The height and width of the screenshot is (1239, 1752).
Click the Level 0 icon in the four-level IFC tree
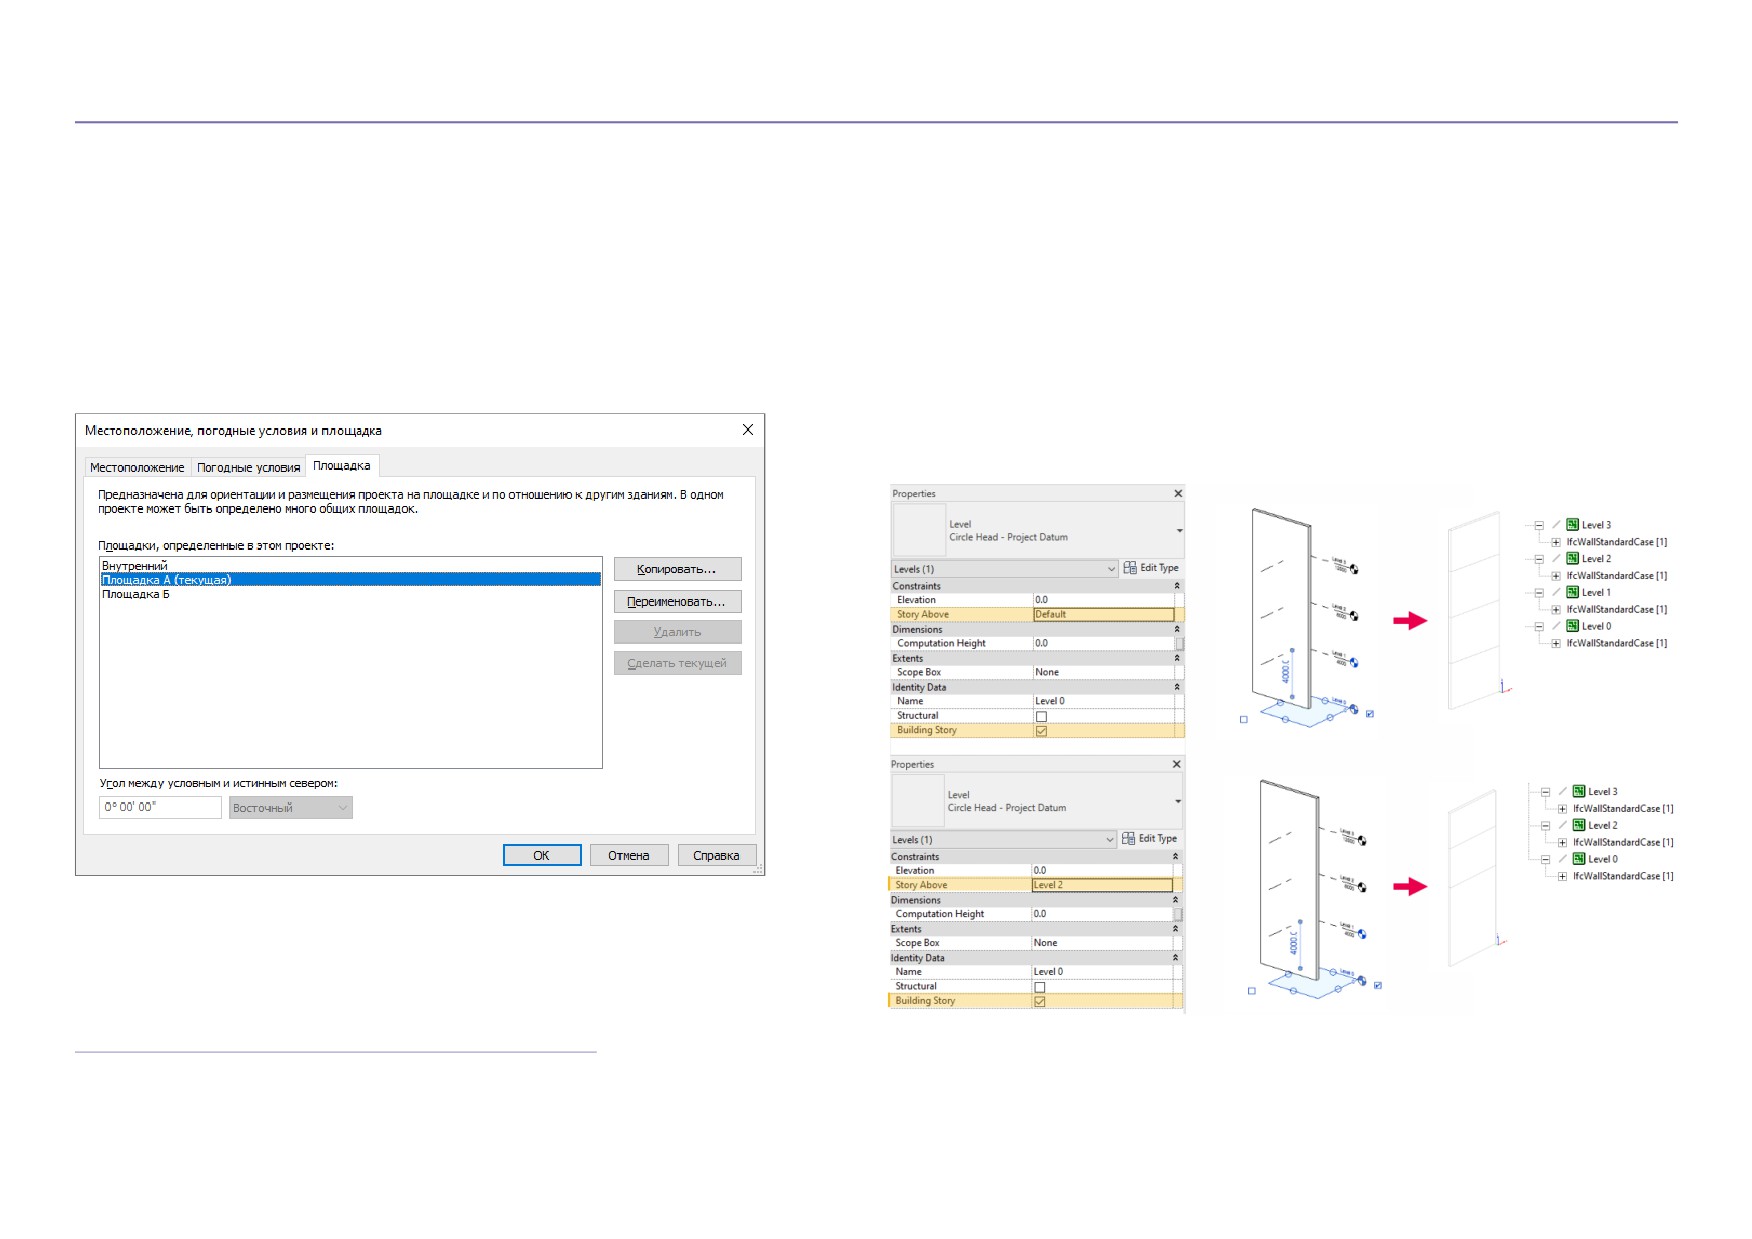pyautogui.click(x=1573, y=627)
